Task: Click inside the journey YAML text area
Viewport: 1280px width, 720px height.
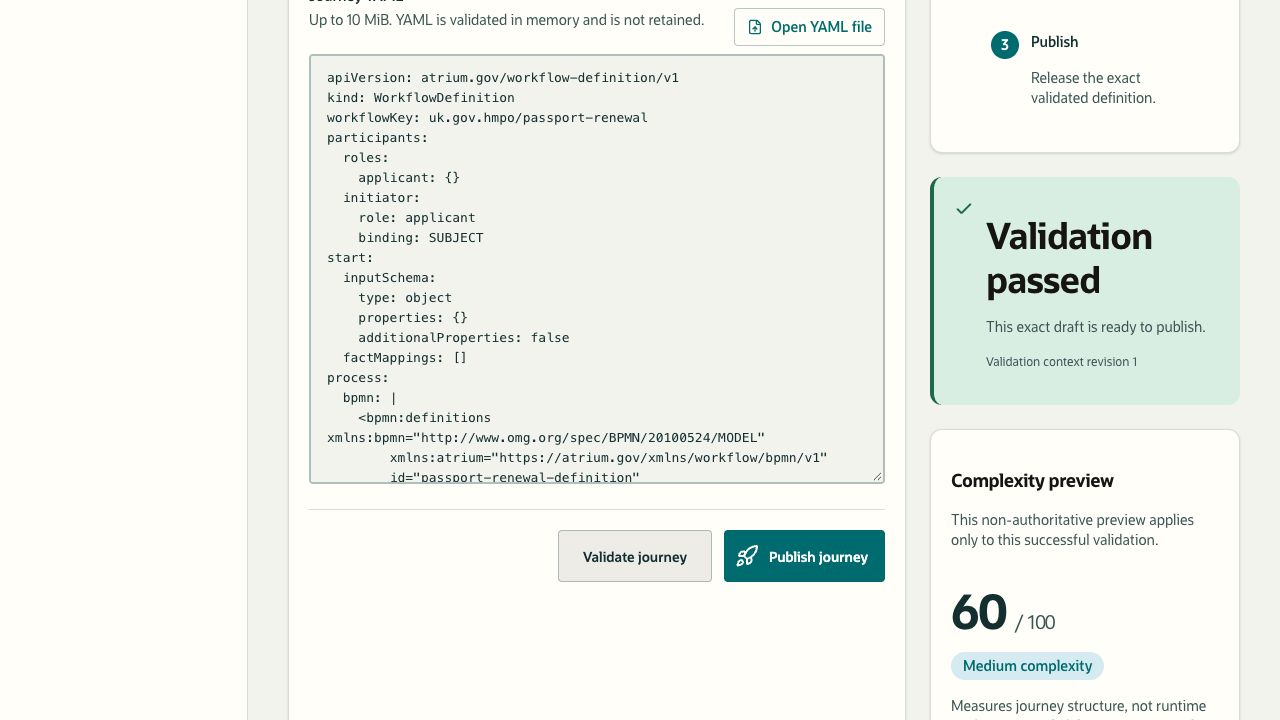Action: tap(597, 269)
